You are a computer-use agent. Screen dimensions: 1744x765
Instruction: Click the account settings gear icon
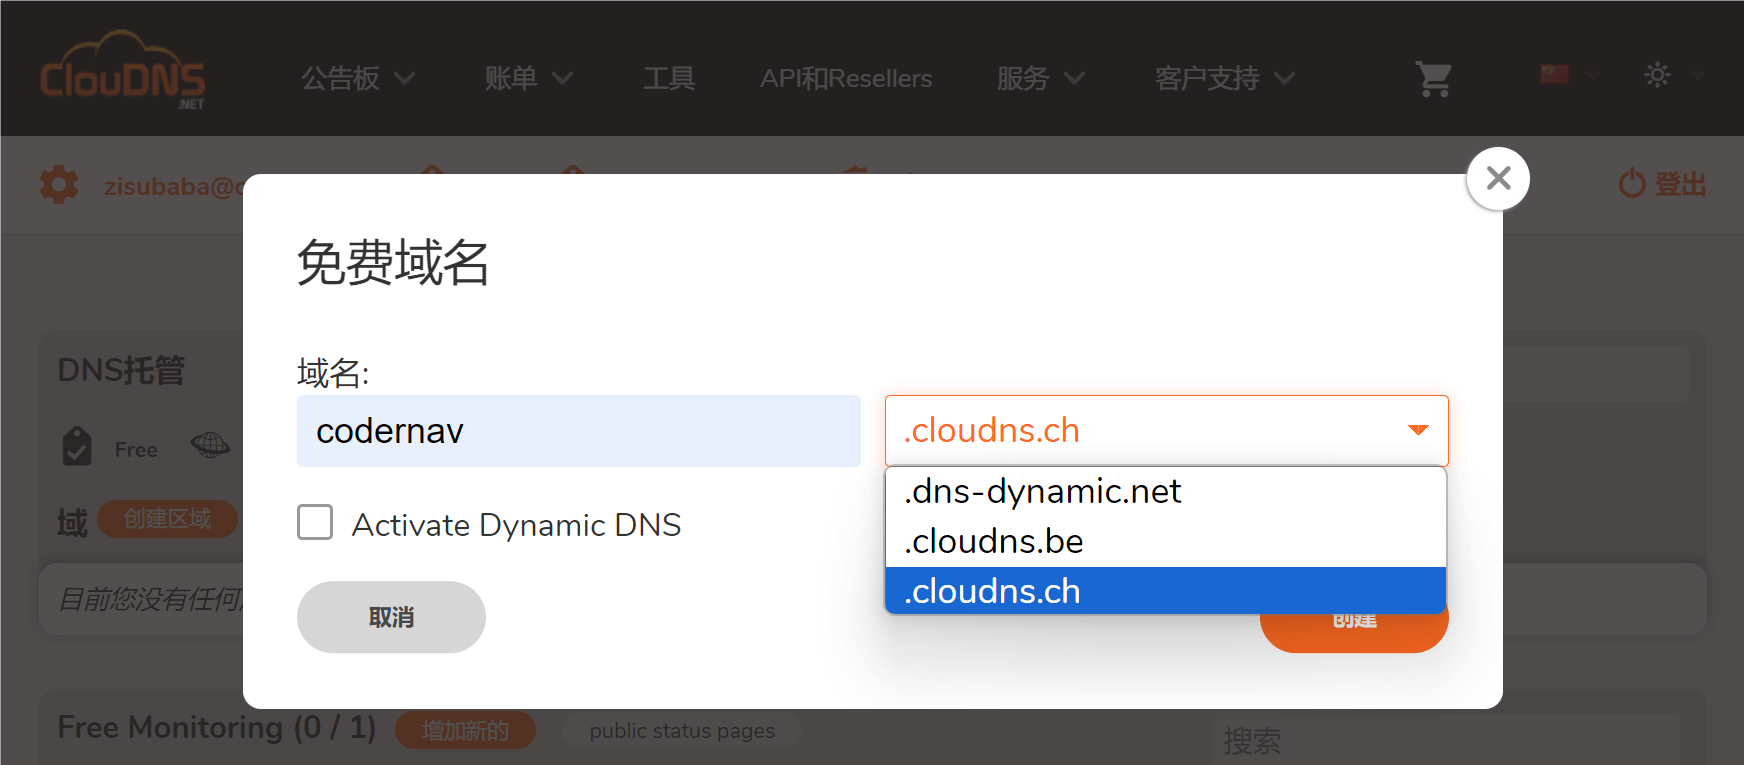pos(59,185)
